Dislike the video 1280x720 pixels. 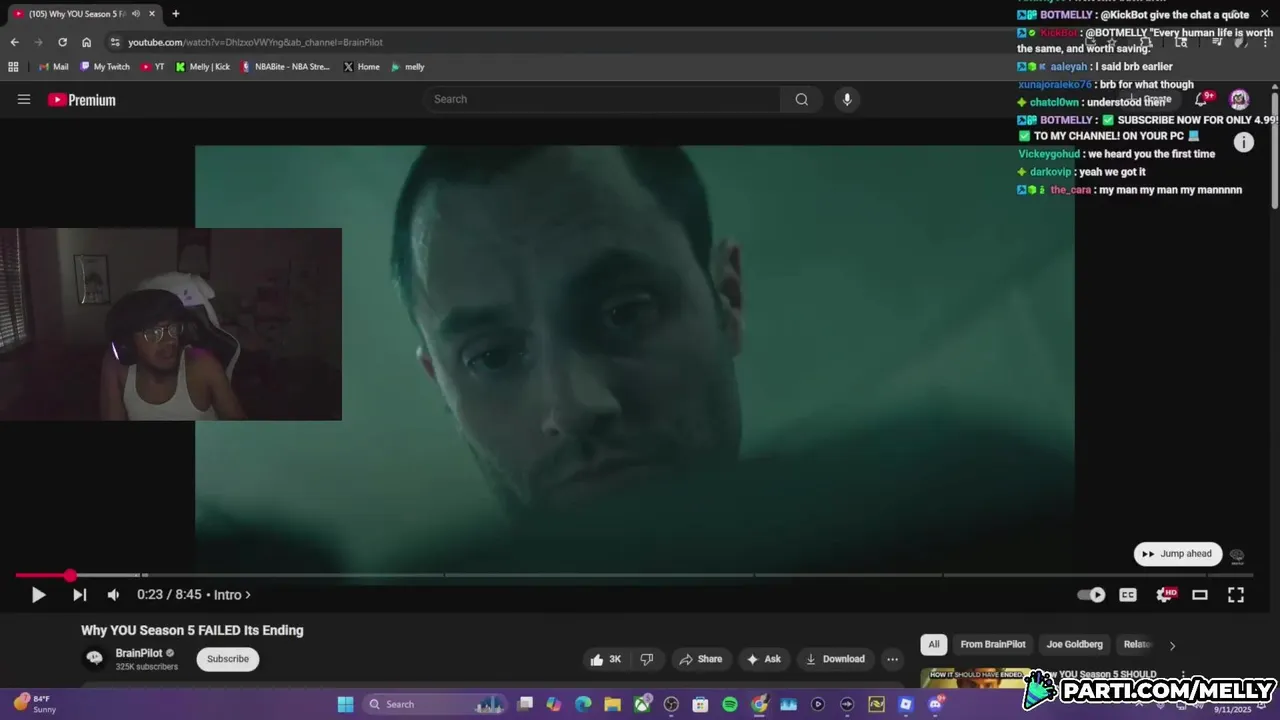[x=647, y=659]
